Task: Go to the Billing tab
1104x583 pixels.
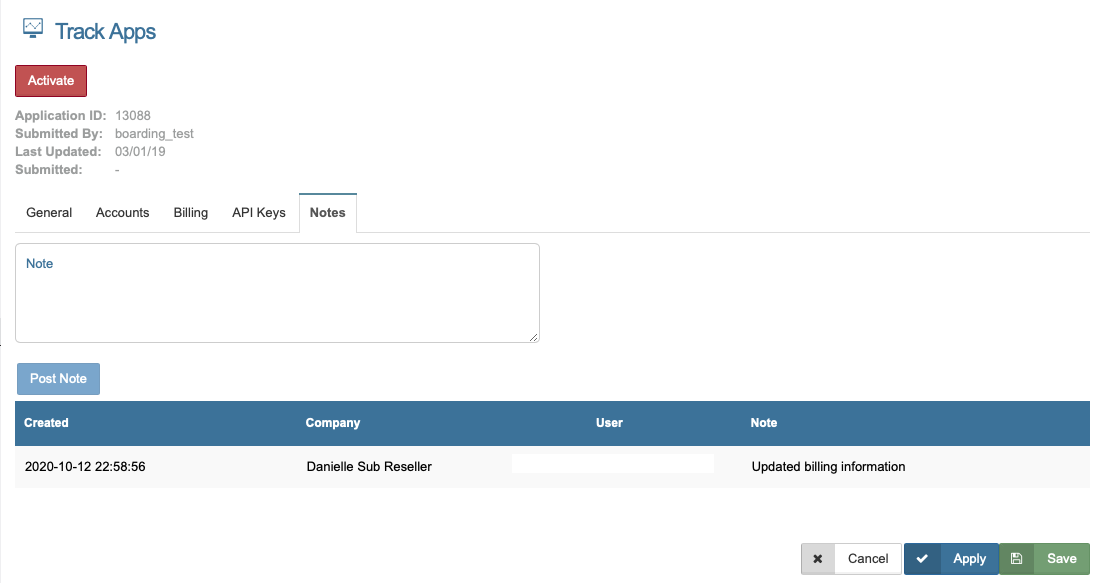Action: coord(190,213)
